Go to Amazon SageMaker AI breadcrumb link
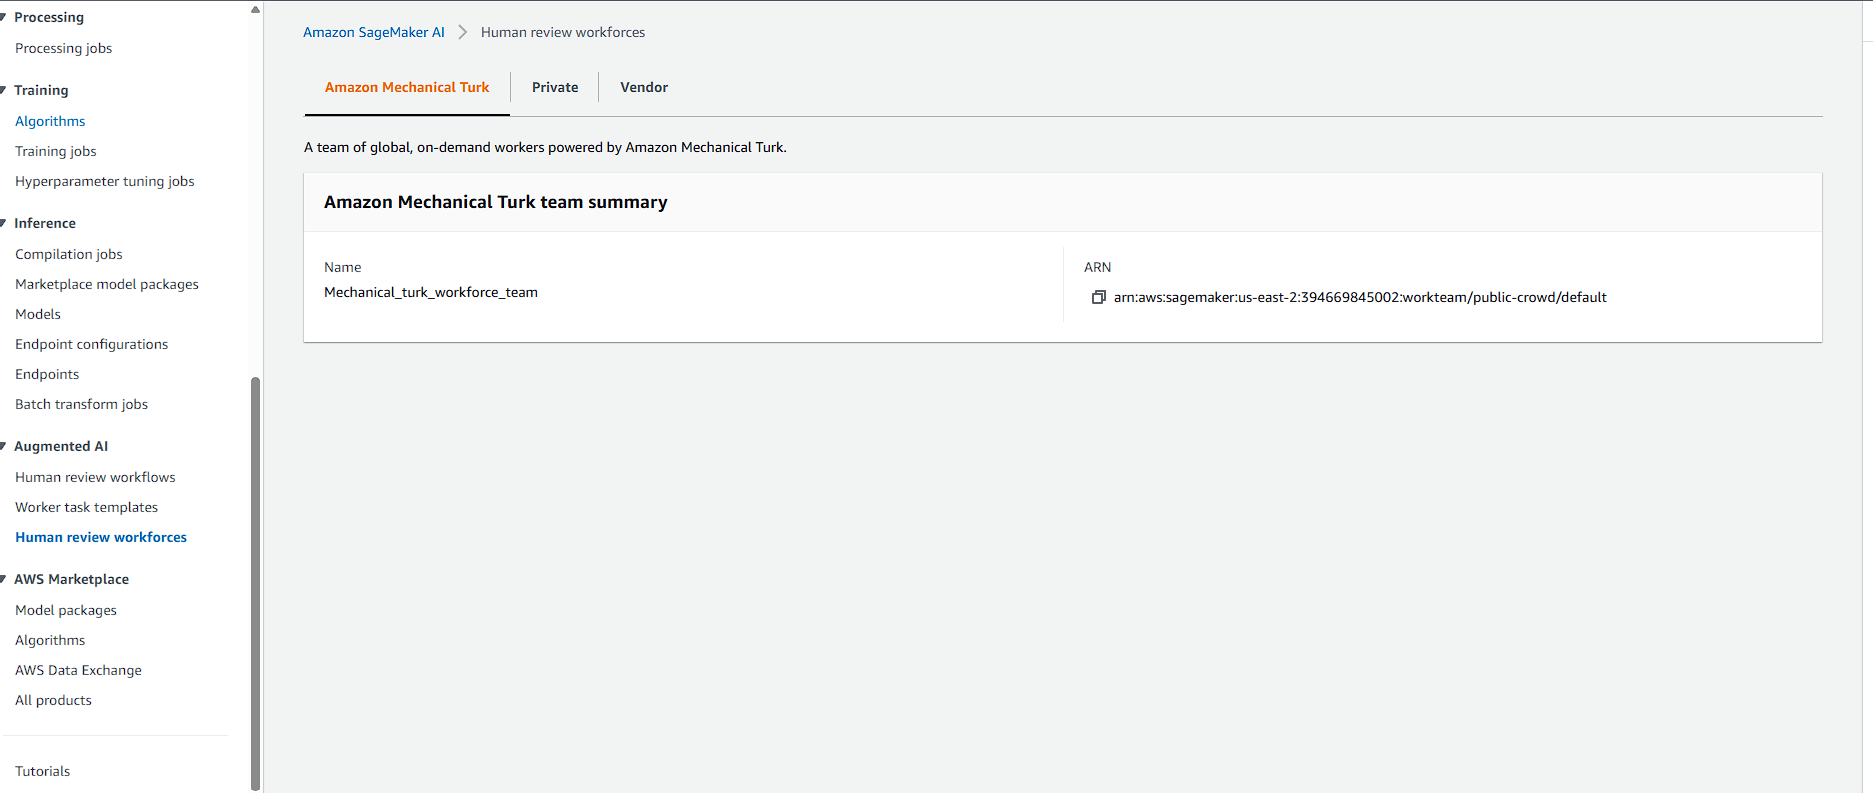 tap(374, 32)
